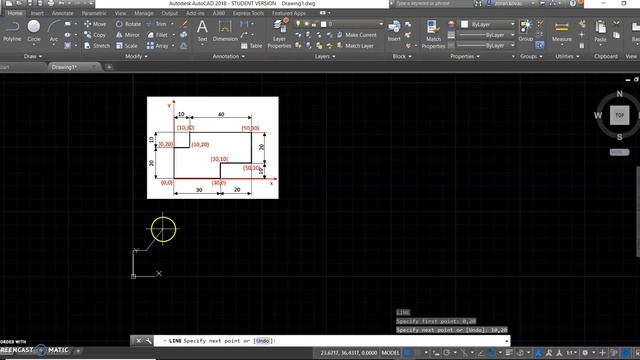Select the Circle draw tool
Screen dimensions: 640x360
[x=34, y=31]
